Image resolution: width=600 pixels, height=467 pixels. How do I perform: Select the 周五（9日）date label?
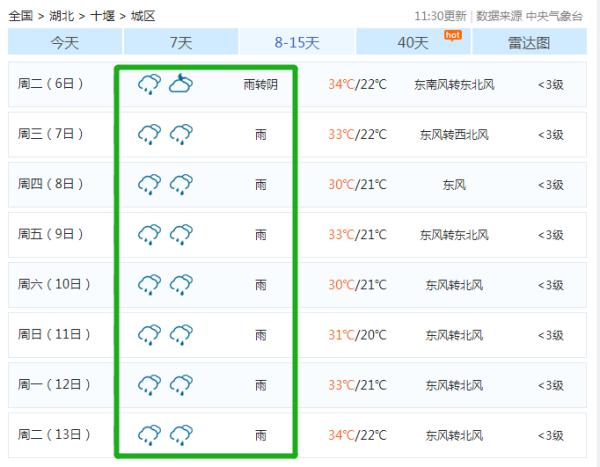point(51,234)
